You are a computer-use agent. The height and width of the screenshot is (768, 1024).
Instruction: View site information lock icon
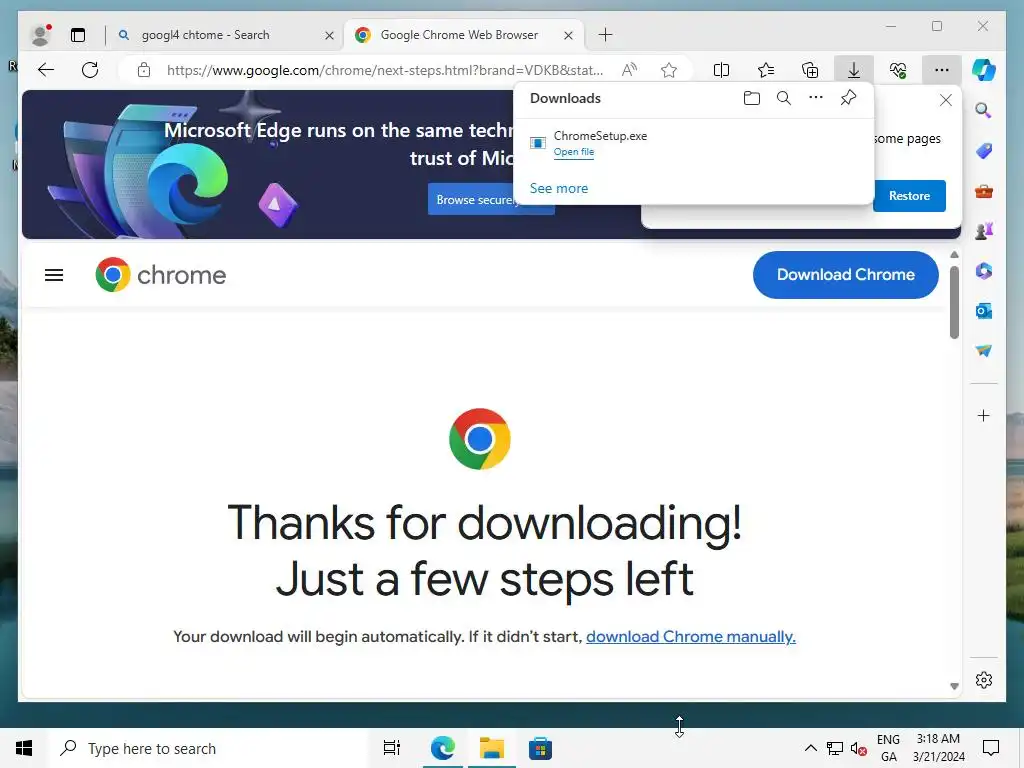tap(144, 70)
